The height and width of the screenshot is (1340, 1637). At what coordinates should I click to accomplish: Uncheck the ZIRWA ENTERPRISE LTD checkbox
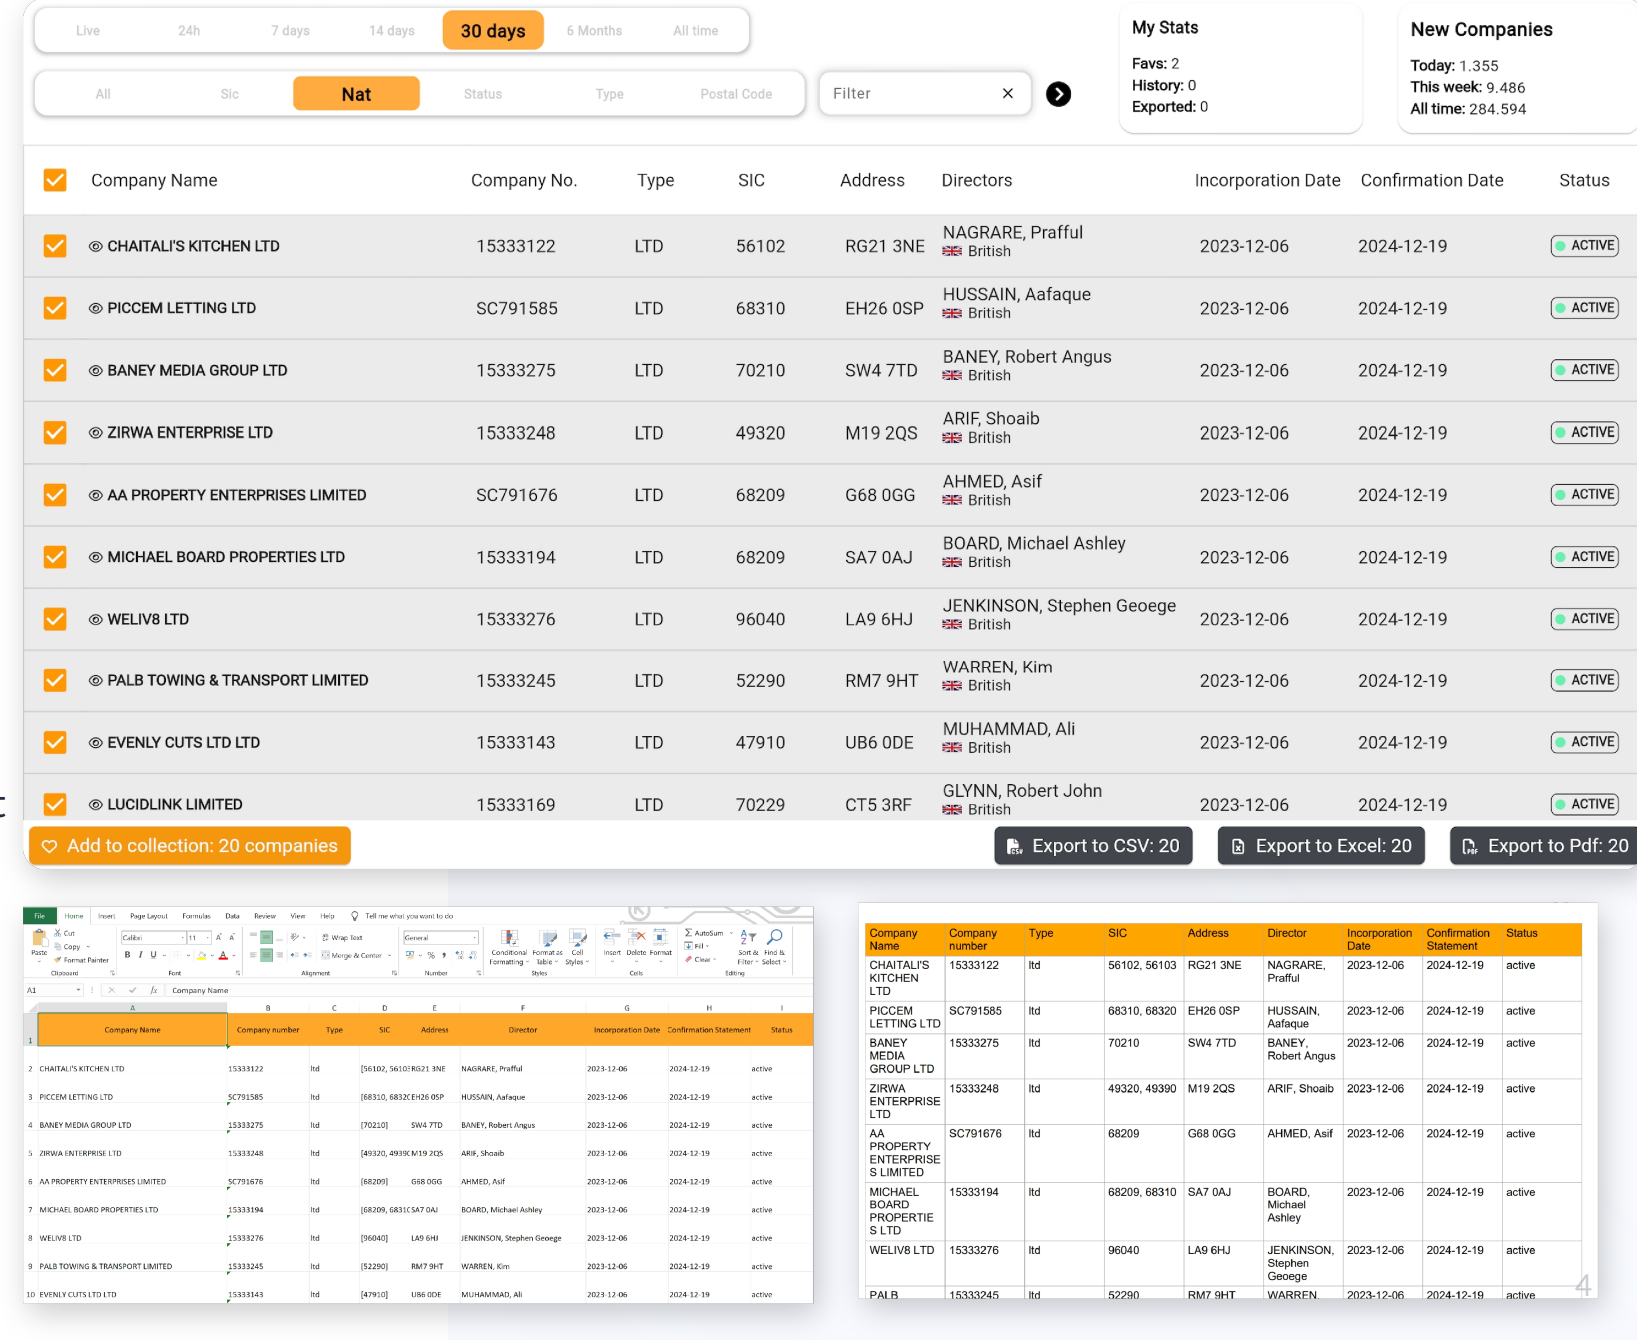tap(55, 433)
